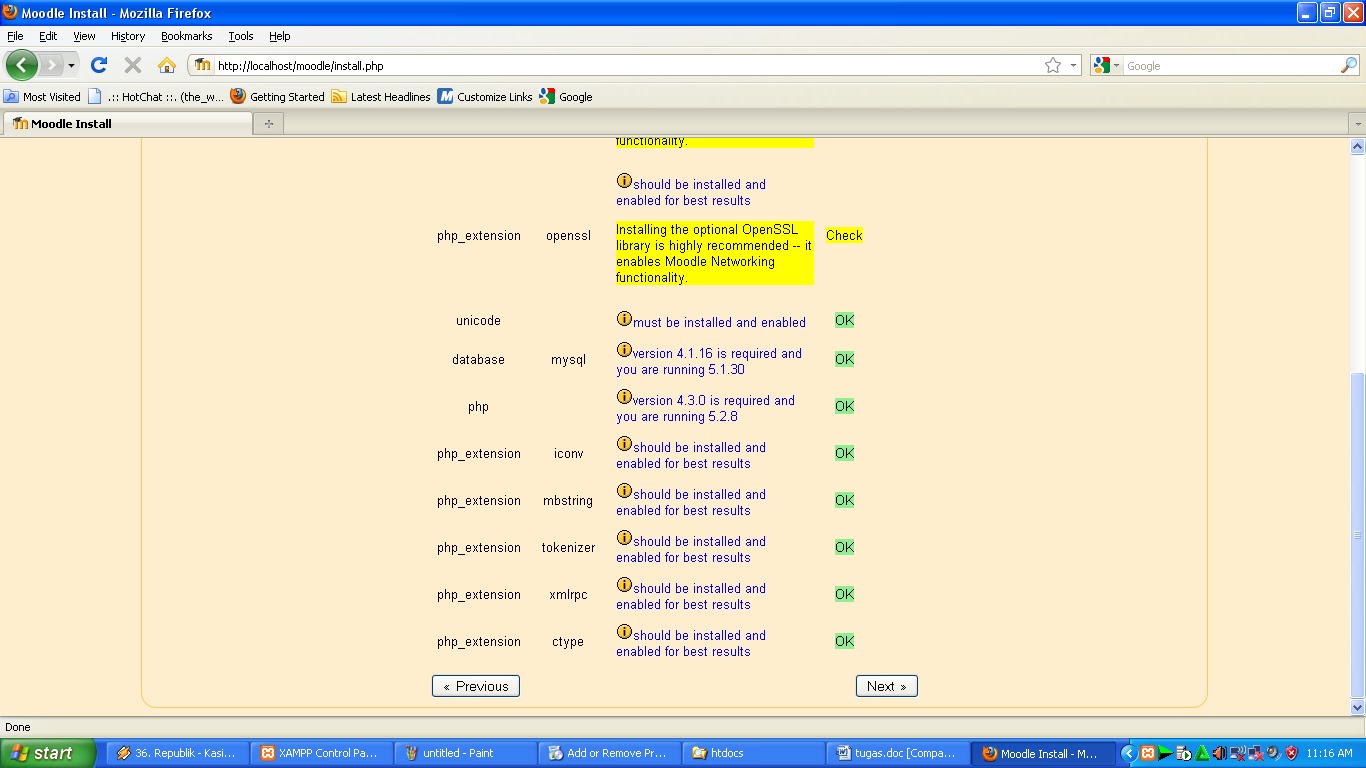
Task: Reload the current Moodle page
Action: point(98,65)
